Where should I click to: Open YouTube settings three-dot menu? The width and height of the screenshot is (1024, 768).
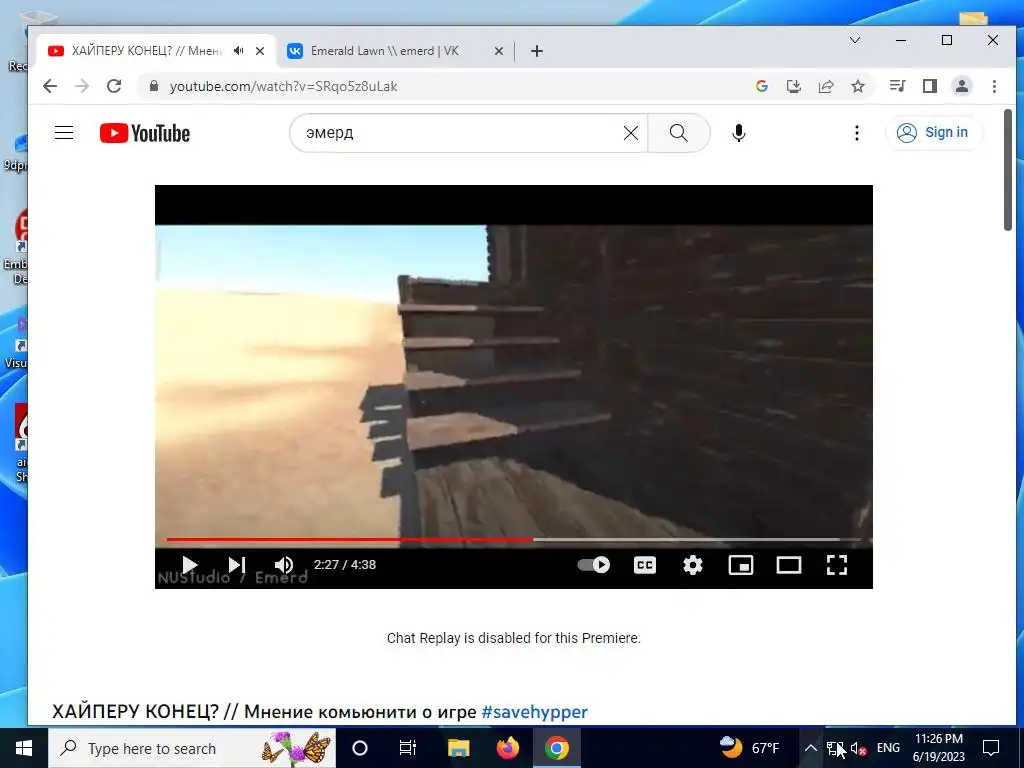(x=857, y=133)
